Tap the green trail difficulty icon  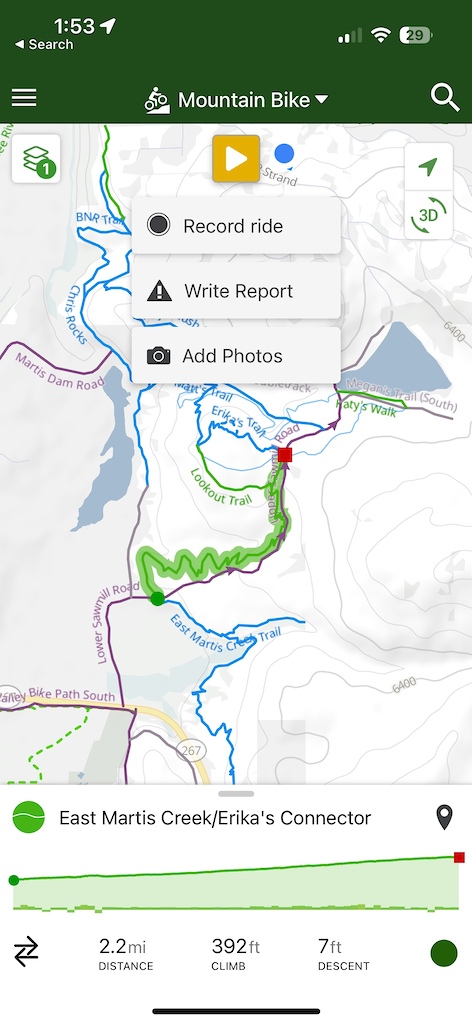tap(29, 818)
